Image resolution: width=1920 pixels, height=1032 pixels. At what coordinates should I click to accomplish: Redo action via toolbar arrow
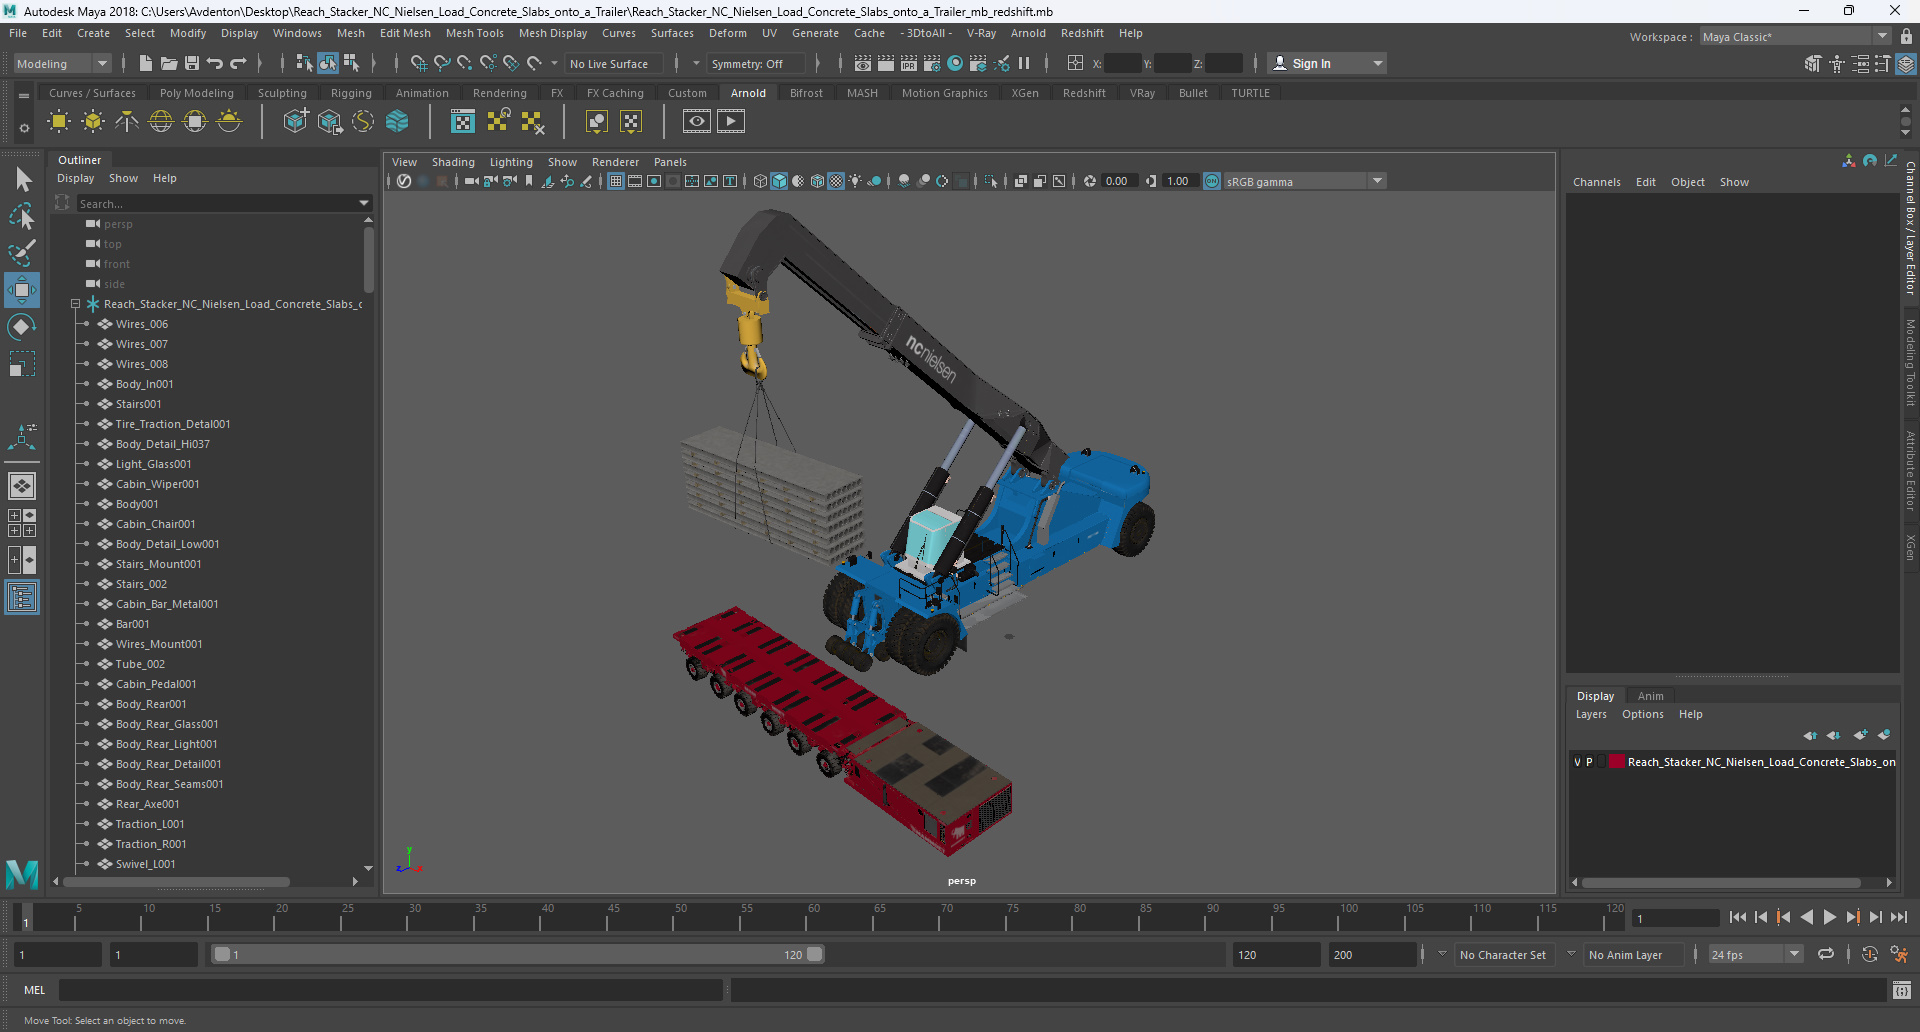238,63
